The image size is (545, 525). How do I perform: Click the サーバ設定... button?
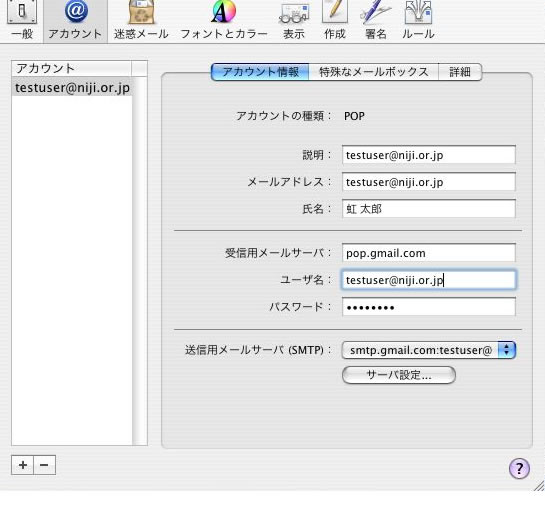[x=399, y=375]
